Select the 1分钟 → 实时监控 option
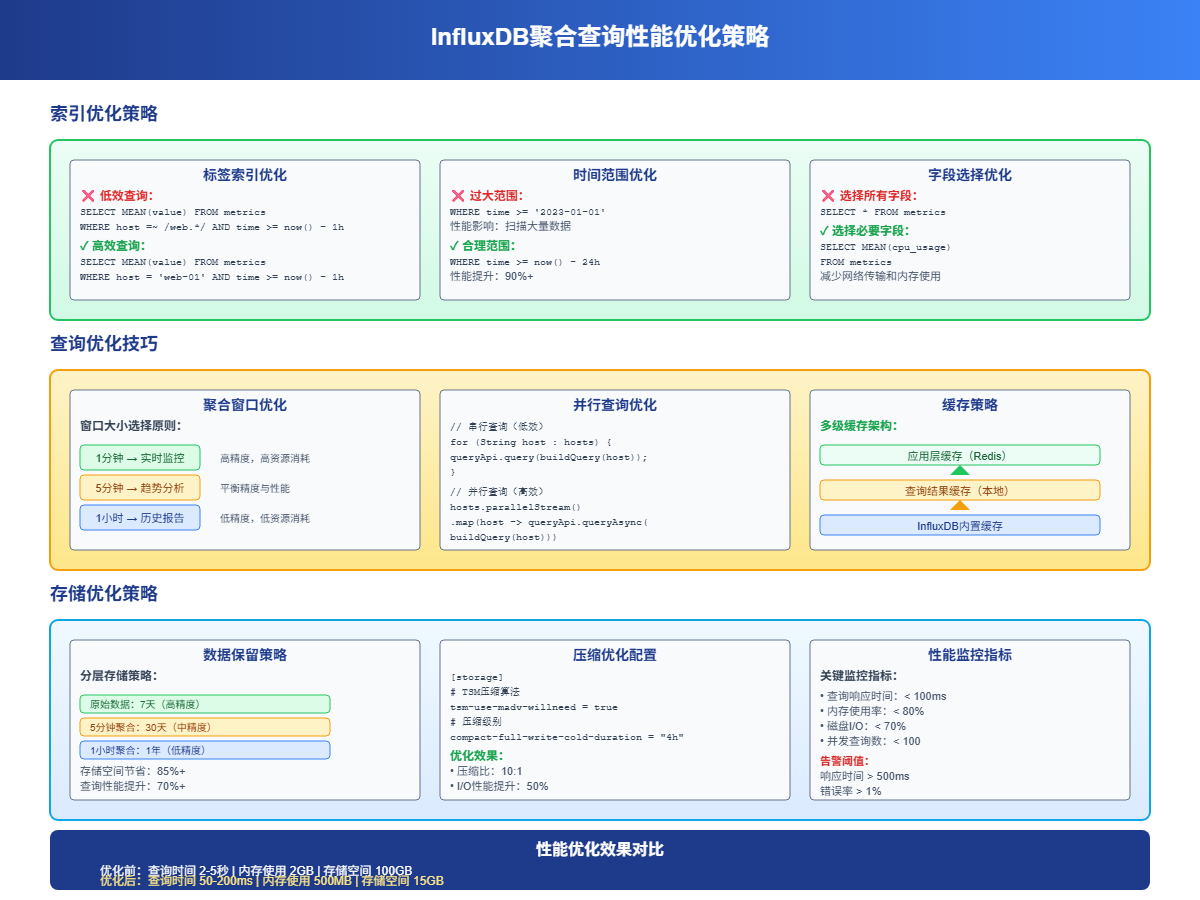 [139, 457]
